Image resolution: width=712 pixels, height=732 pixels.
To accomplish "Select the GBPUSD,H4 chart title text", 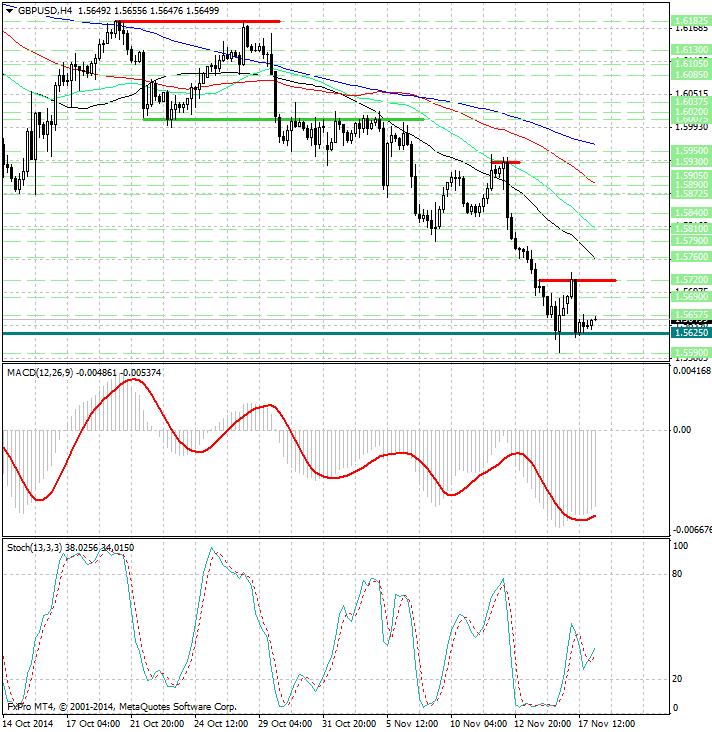I will tap(45, 10).
